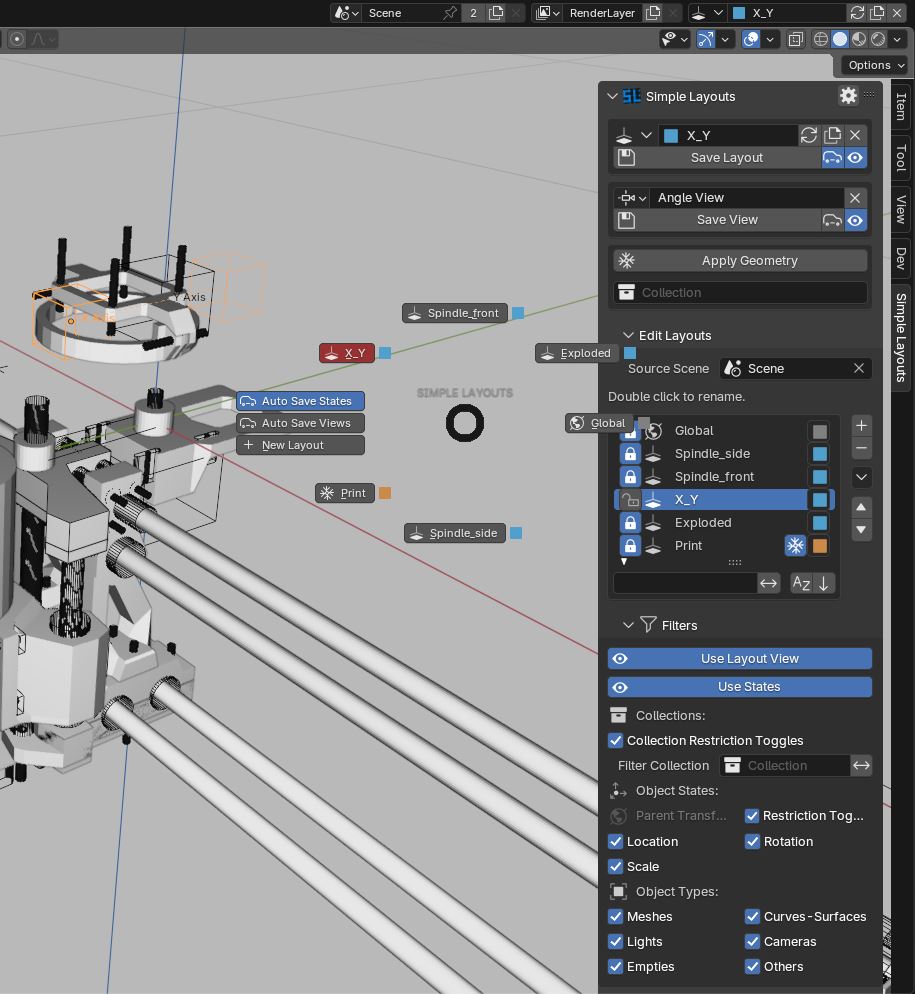Toggle X-Ray icon in viewport header
The image size is (915, 994).
click(795, 39)
